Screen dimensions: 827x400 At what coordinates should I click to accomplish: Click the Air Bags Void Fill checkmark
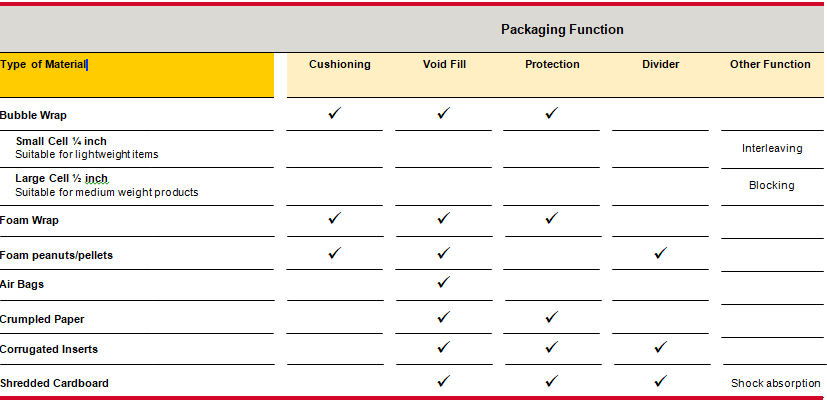pos(444,282)
